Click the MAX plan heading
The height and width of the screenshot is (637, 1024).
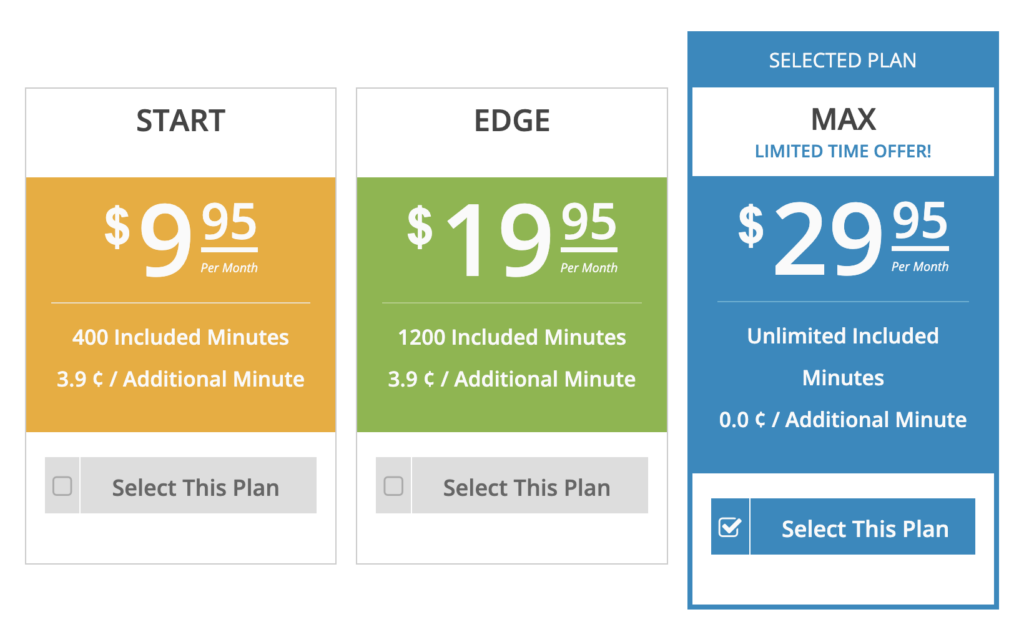[x=843, y=119]
